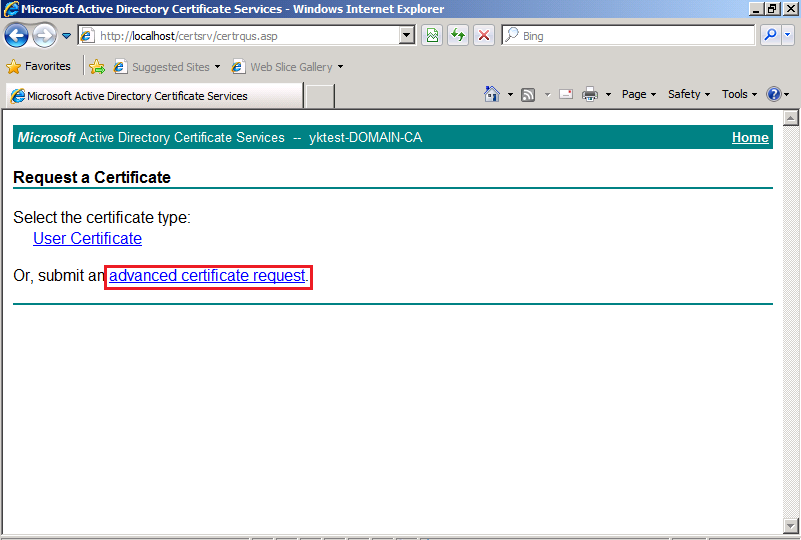Open the advanced certificate request link
The height and width of the screenshot is (540, 801).
click(x=207, y=275)
